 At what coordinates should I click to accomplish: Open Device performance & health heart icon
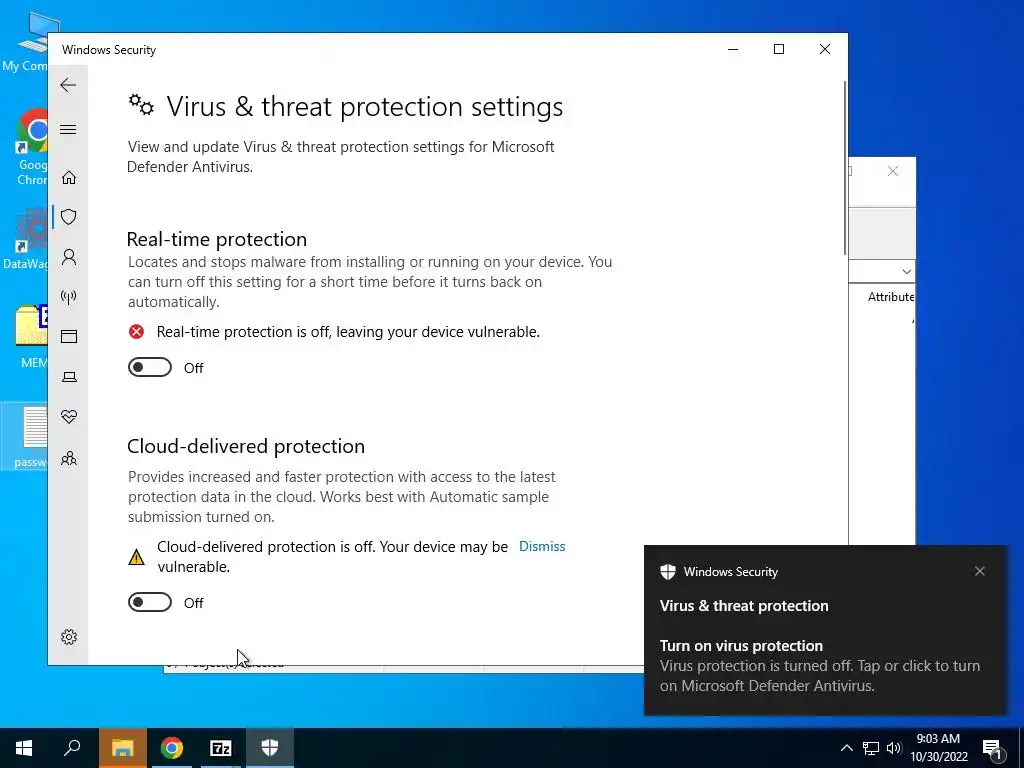69,416
